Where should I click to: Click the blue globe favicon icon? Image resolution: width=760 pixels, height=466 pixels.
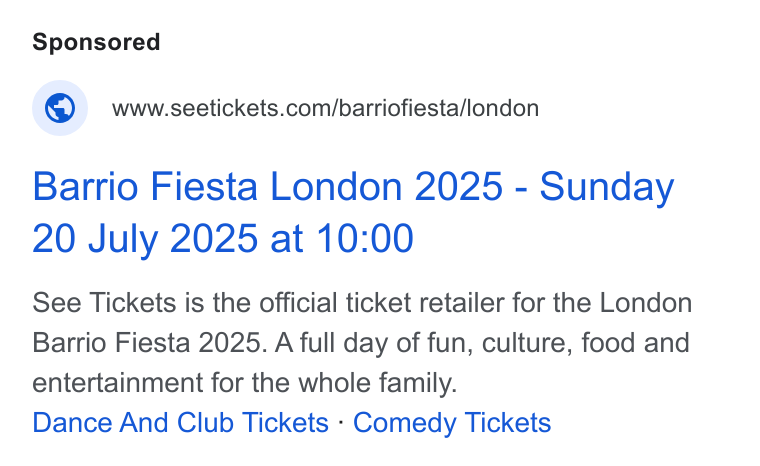(60, 108)
